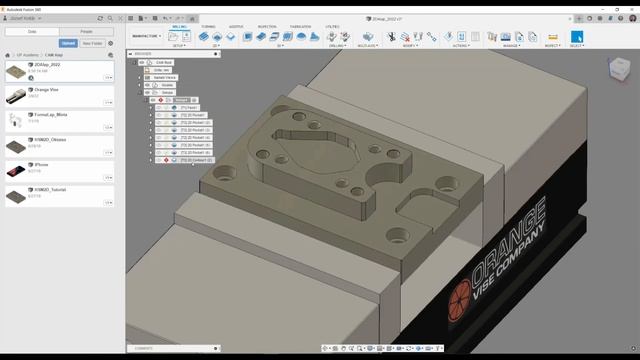
Task: Expand the Actions menu dropdown
Action: click(461, 46)
